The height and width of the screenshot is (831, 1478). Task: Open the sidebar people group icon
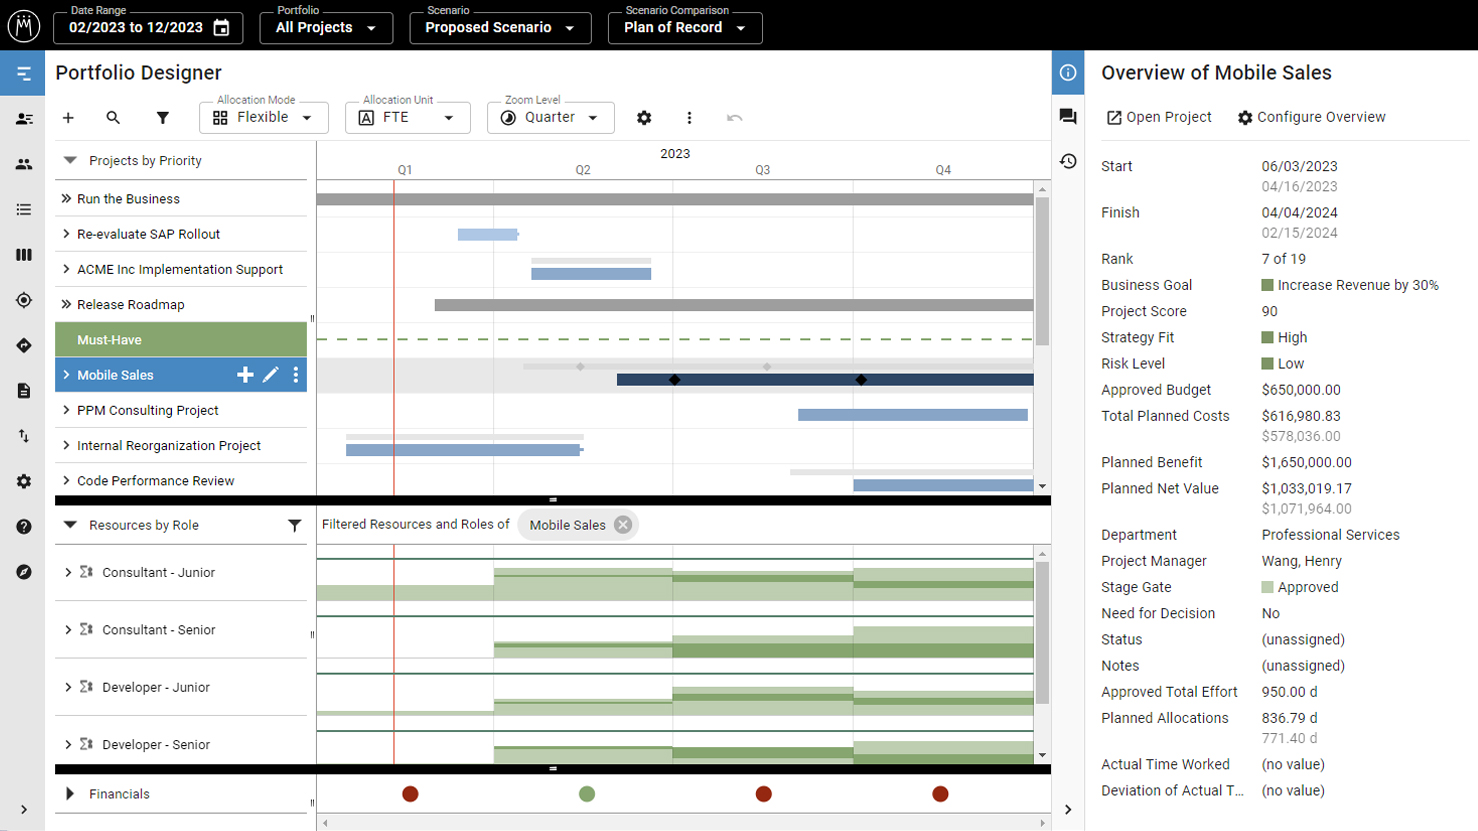click(24, 164)
